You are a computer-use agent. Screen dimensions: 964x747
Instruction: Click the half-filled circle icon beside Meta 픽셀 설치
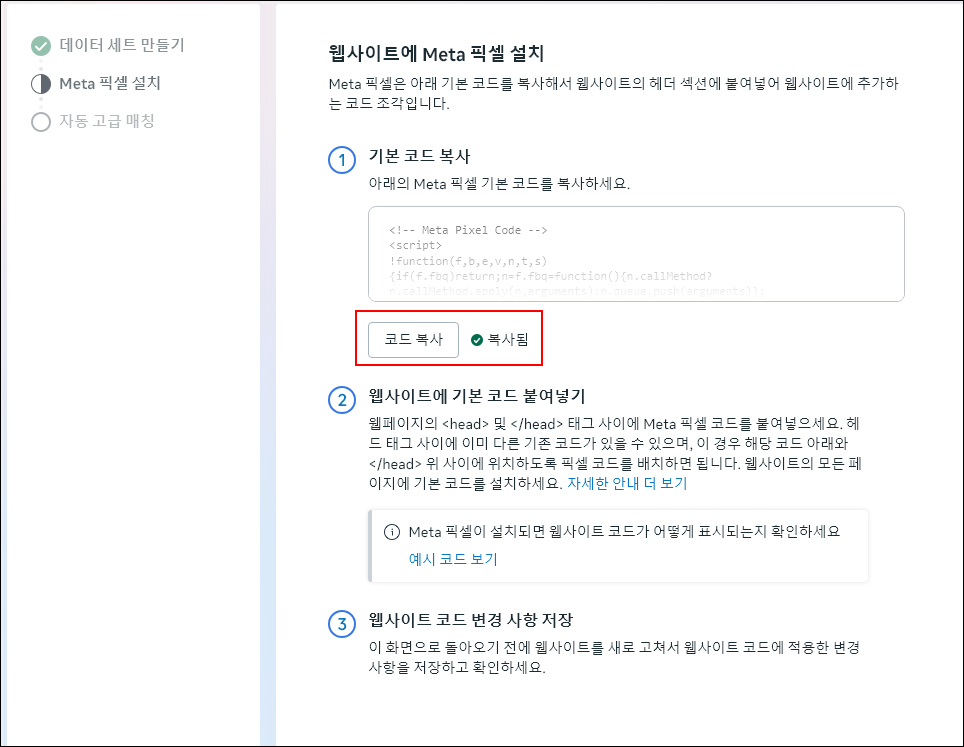coord(40,84)
